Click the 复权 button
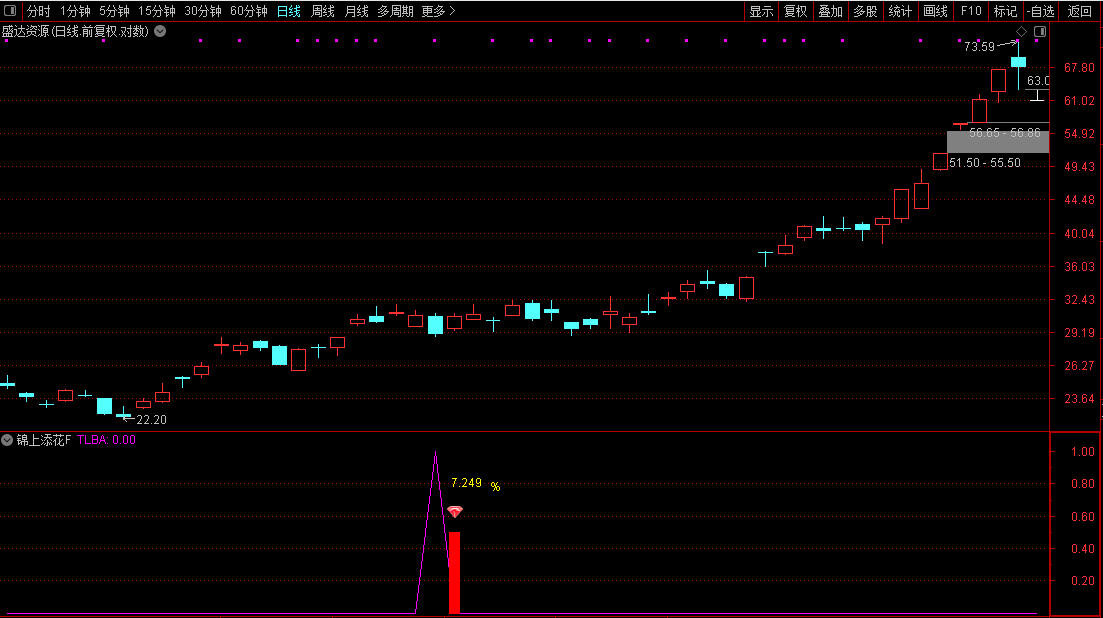The height and width of the screenshot is (618, 1103). point(796,11)
